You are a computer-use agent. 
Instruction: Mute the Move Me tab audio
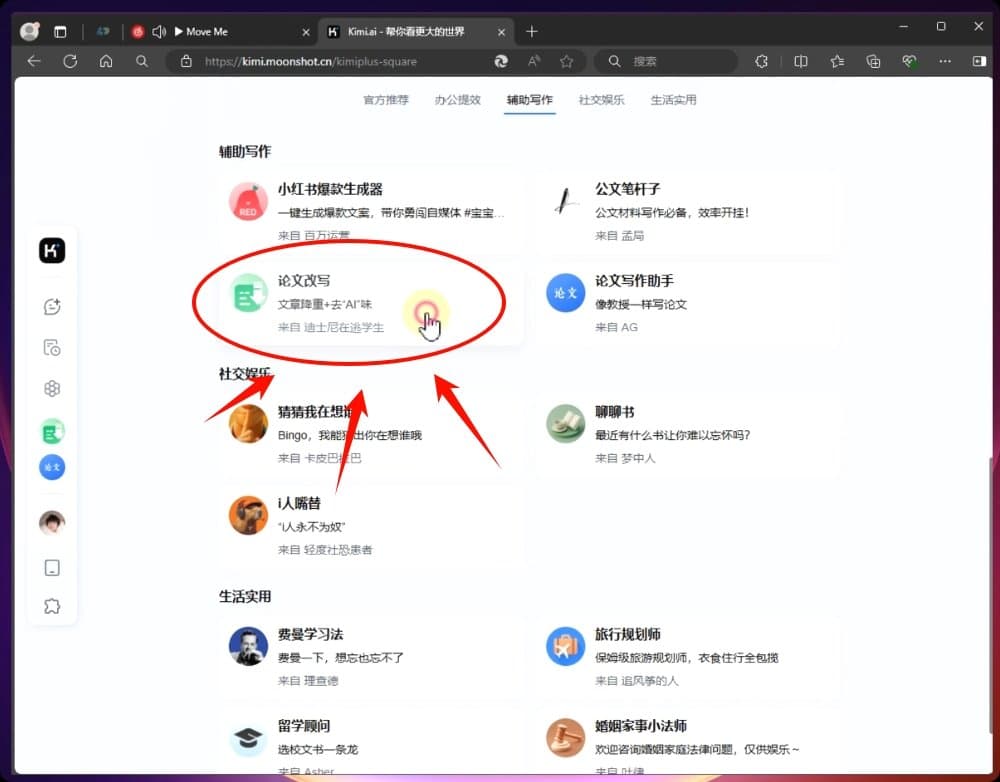[160, 31]
